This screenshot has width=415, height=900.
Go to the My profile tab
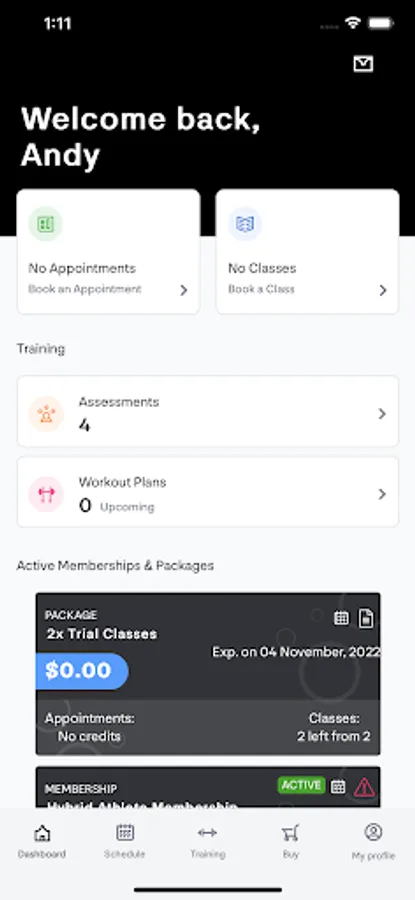coord(374,841)
